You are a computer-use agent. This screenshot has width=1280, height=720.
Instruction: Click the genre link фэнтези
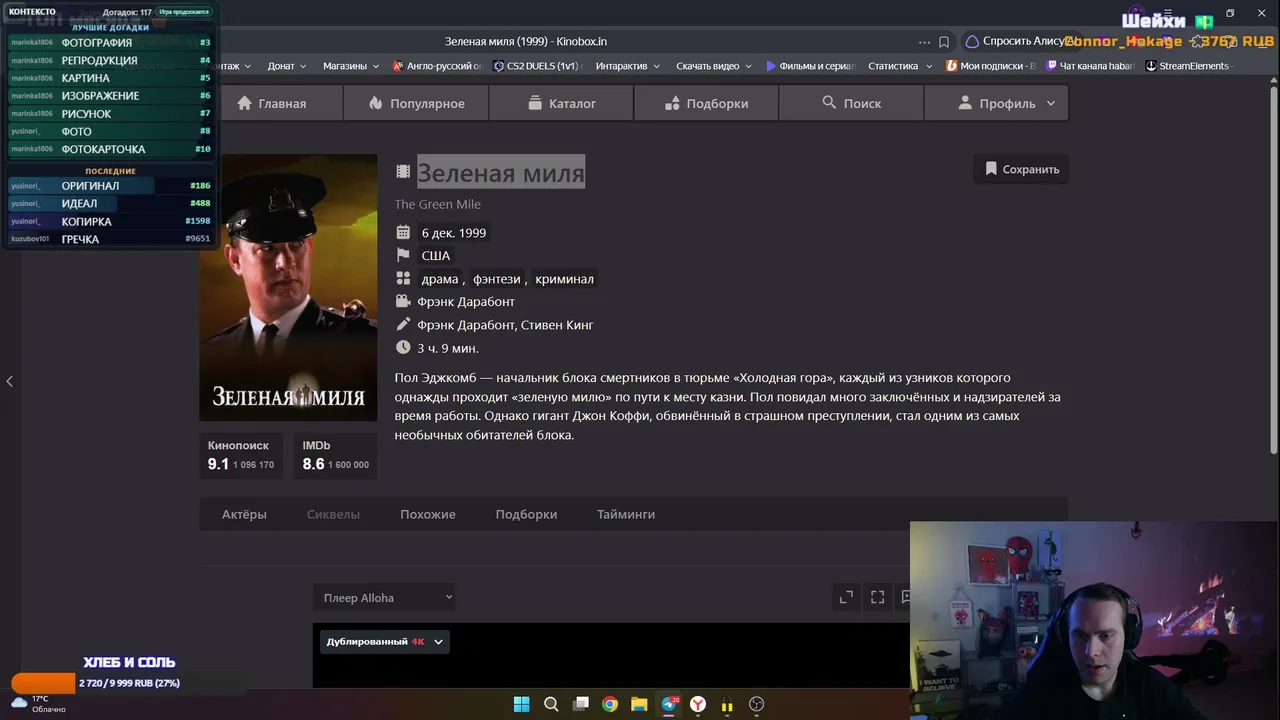point(497,279)
